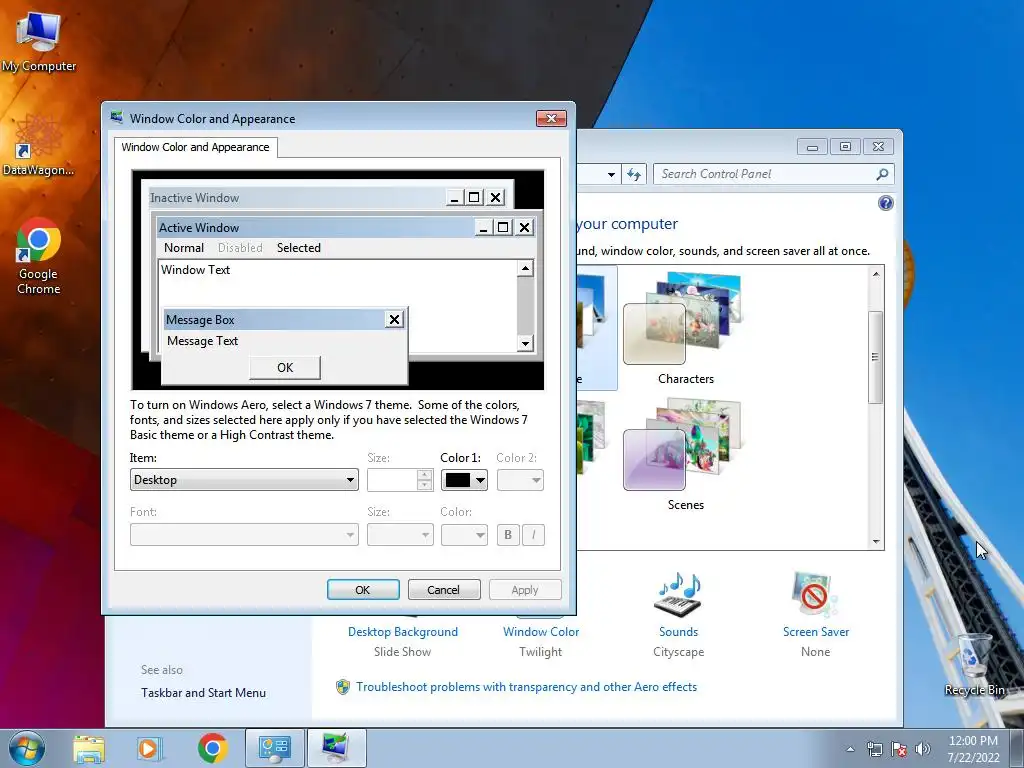Select the Scenes theme thumbnail
Screen dimensions: 1024x768
tap(684, 445)
